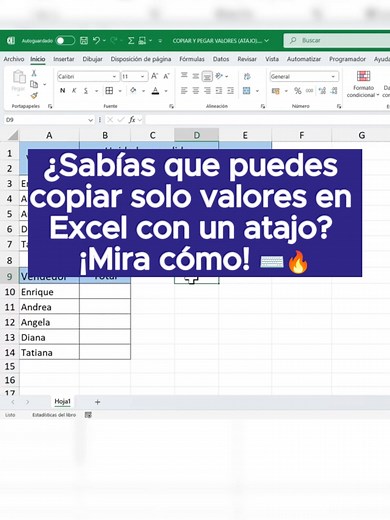Click the Merge and Center icon
The height and width of the screenshot is (520, 390).
pos(247,91)
